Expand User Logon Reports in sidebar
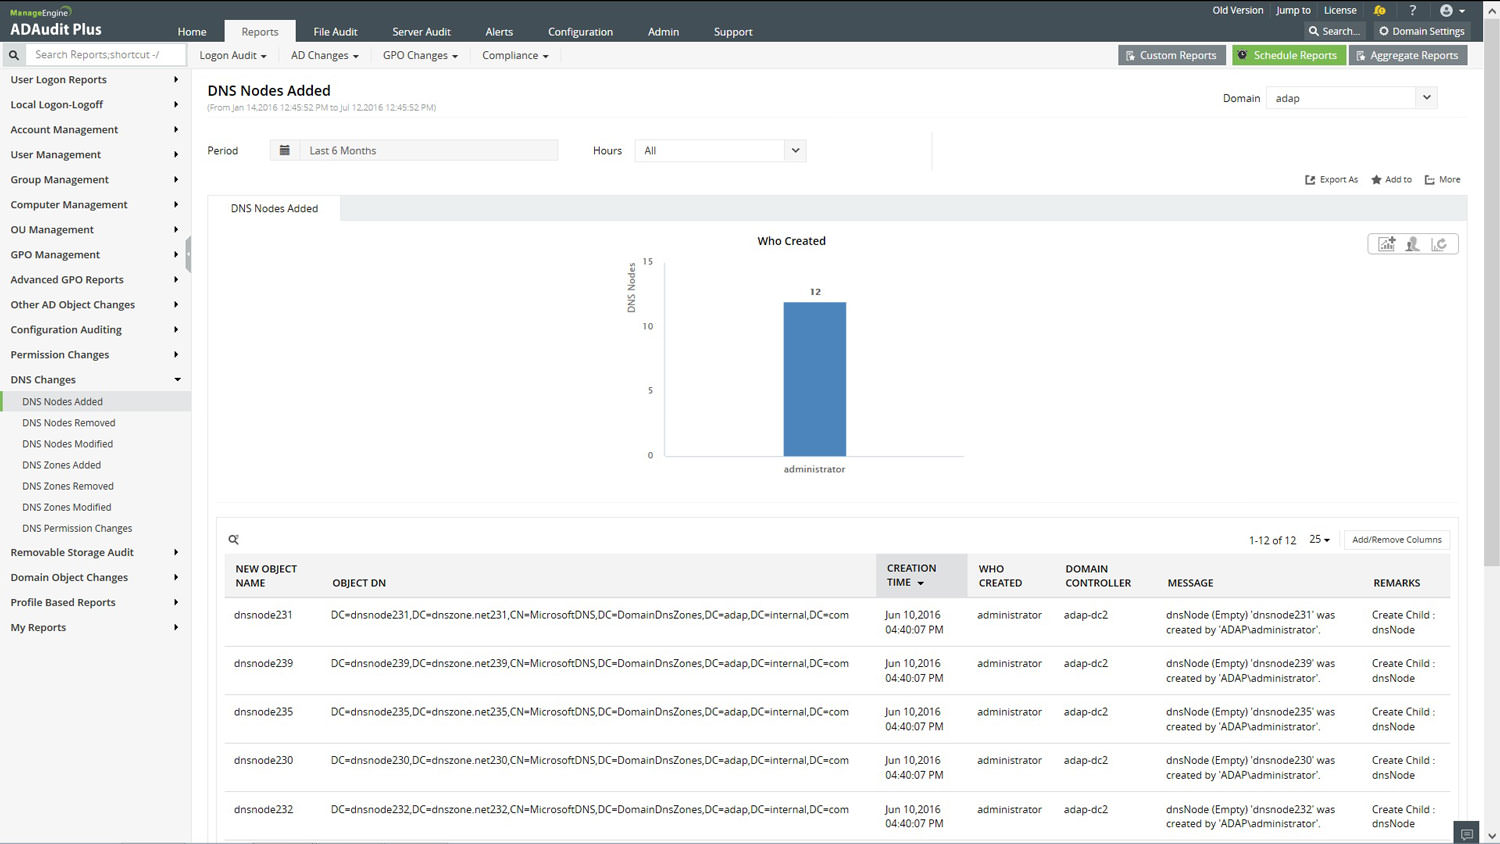 (x=95, y=80)
